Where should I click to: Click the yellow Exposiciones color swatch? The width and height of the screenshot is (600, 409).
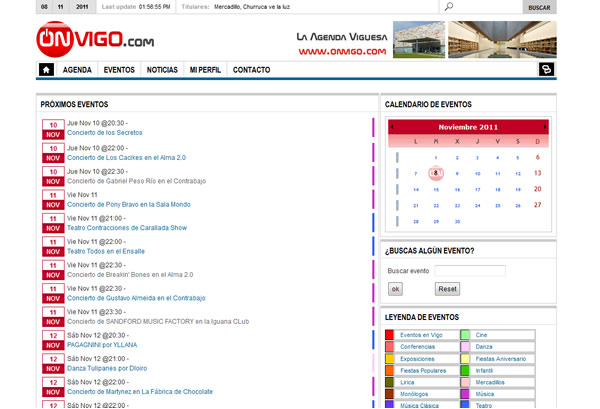pos(390,358)
